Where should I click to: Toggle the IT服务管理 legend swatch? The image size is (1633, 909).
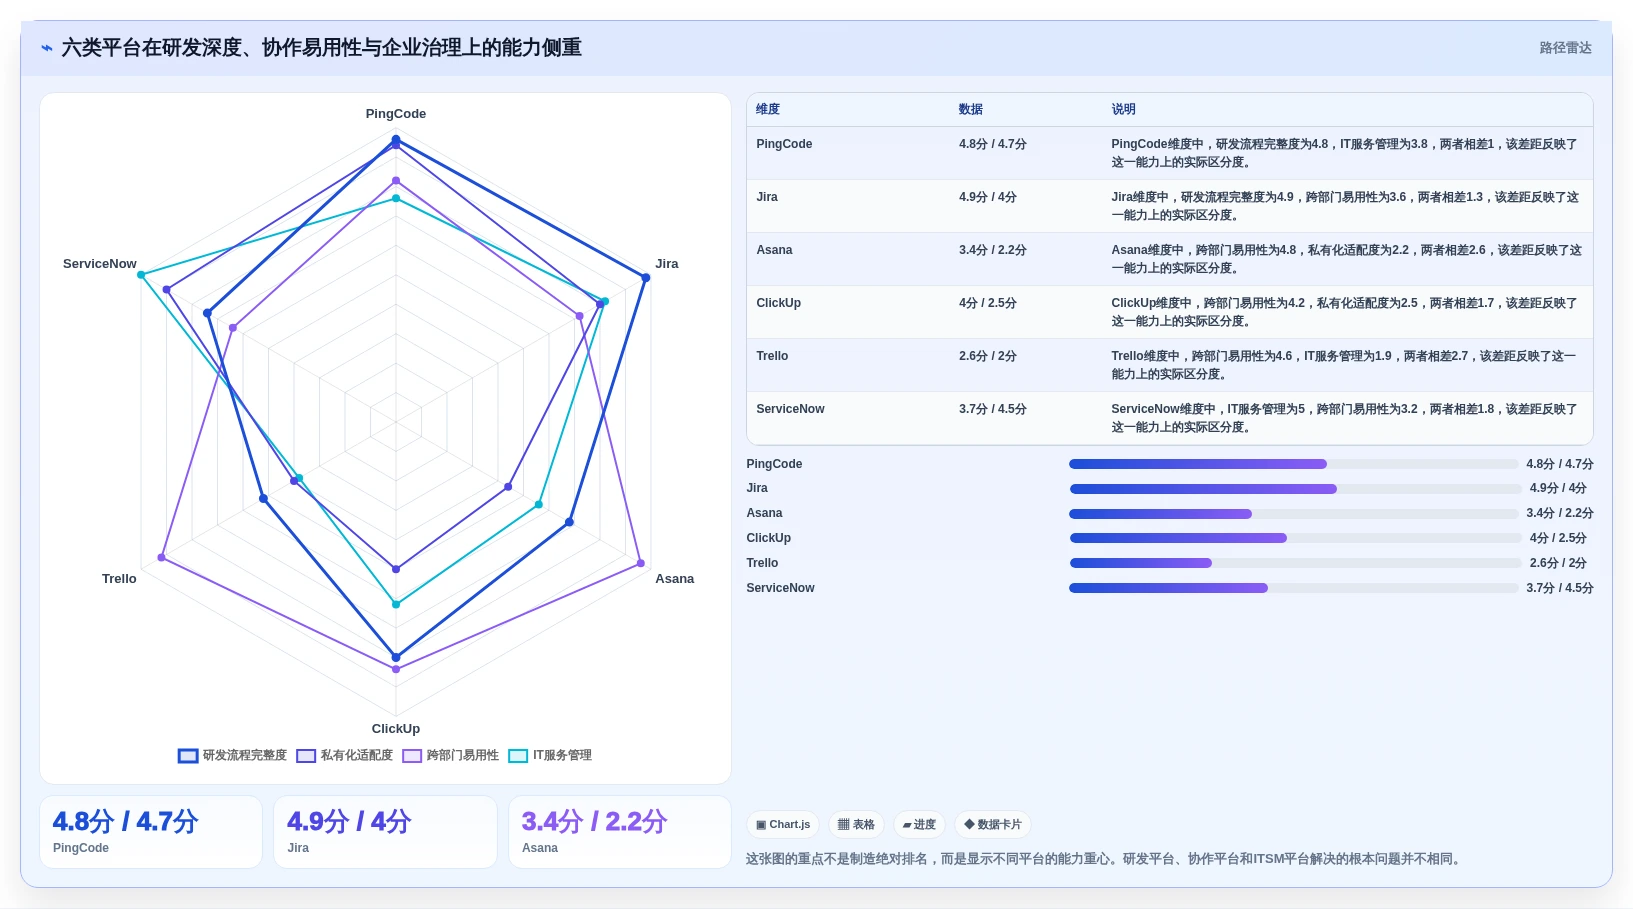(518, 756)
